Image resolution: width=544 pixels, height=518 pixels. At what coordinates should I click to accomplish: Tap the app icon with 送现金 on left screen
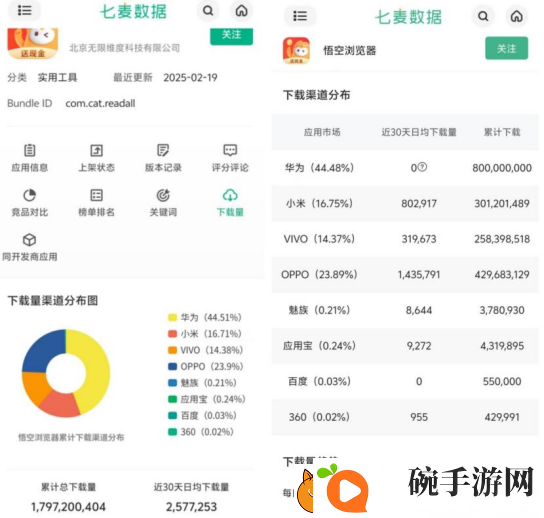pos(33,43)
